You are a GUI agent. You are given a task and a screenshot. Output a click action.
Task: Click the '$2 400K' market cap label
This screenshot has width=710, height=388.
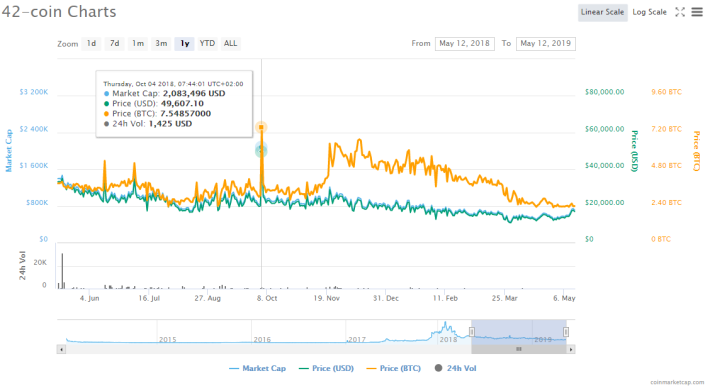coord(34,129)
